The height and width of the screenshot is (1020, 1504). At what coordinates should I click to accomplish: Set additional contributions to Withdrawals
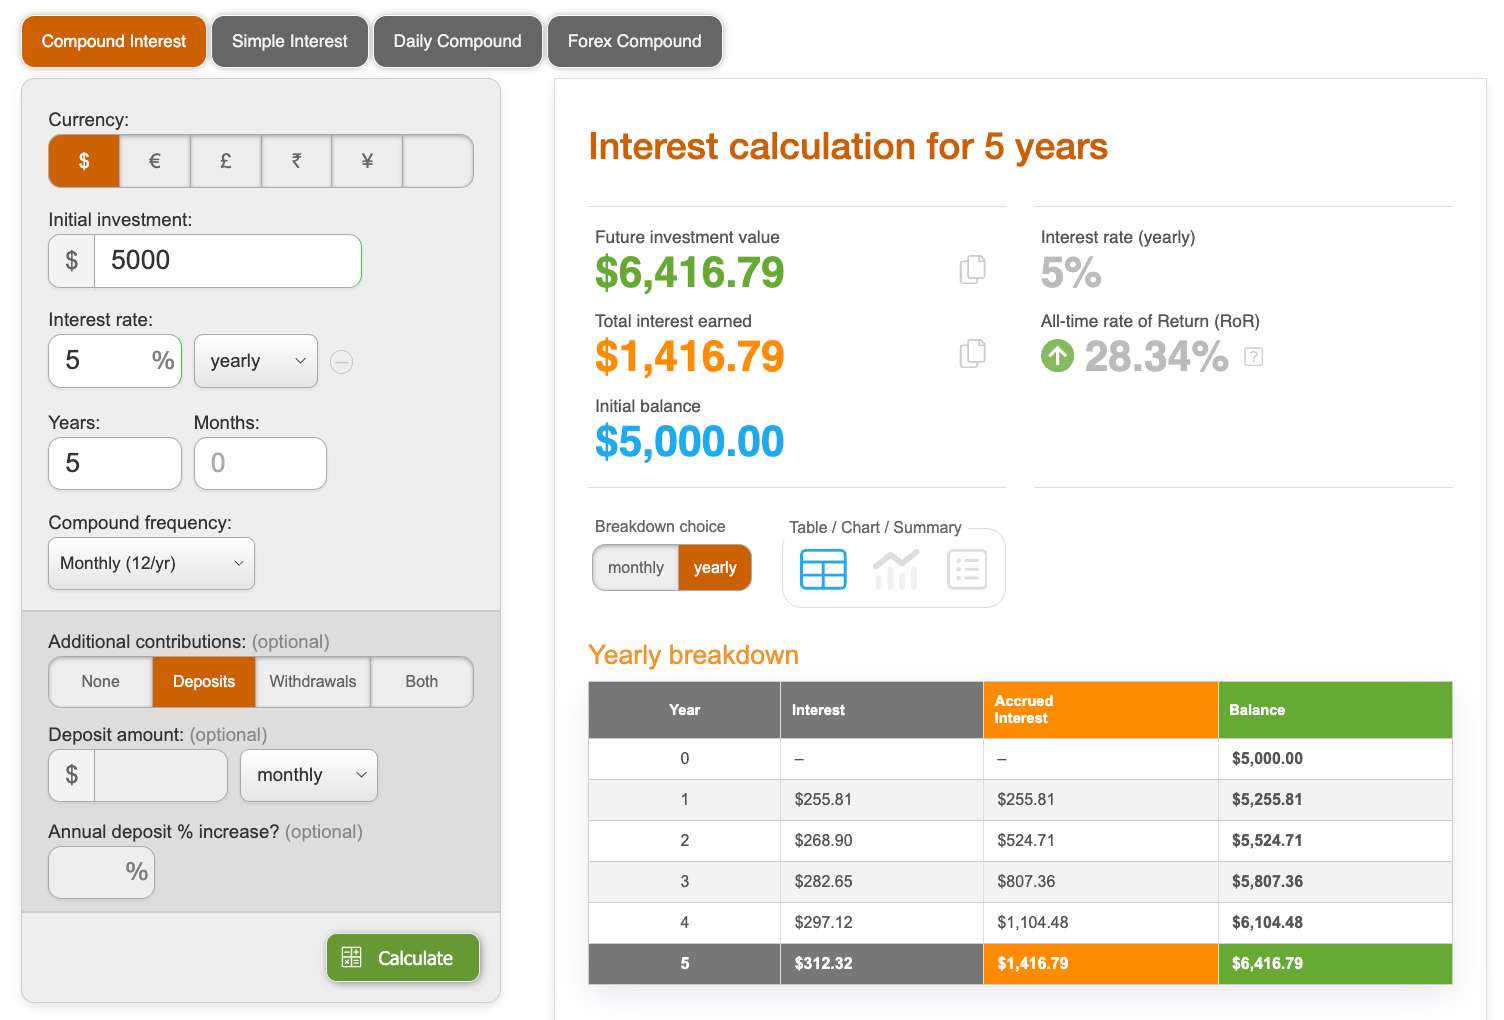coord(313,682)
